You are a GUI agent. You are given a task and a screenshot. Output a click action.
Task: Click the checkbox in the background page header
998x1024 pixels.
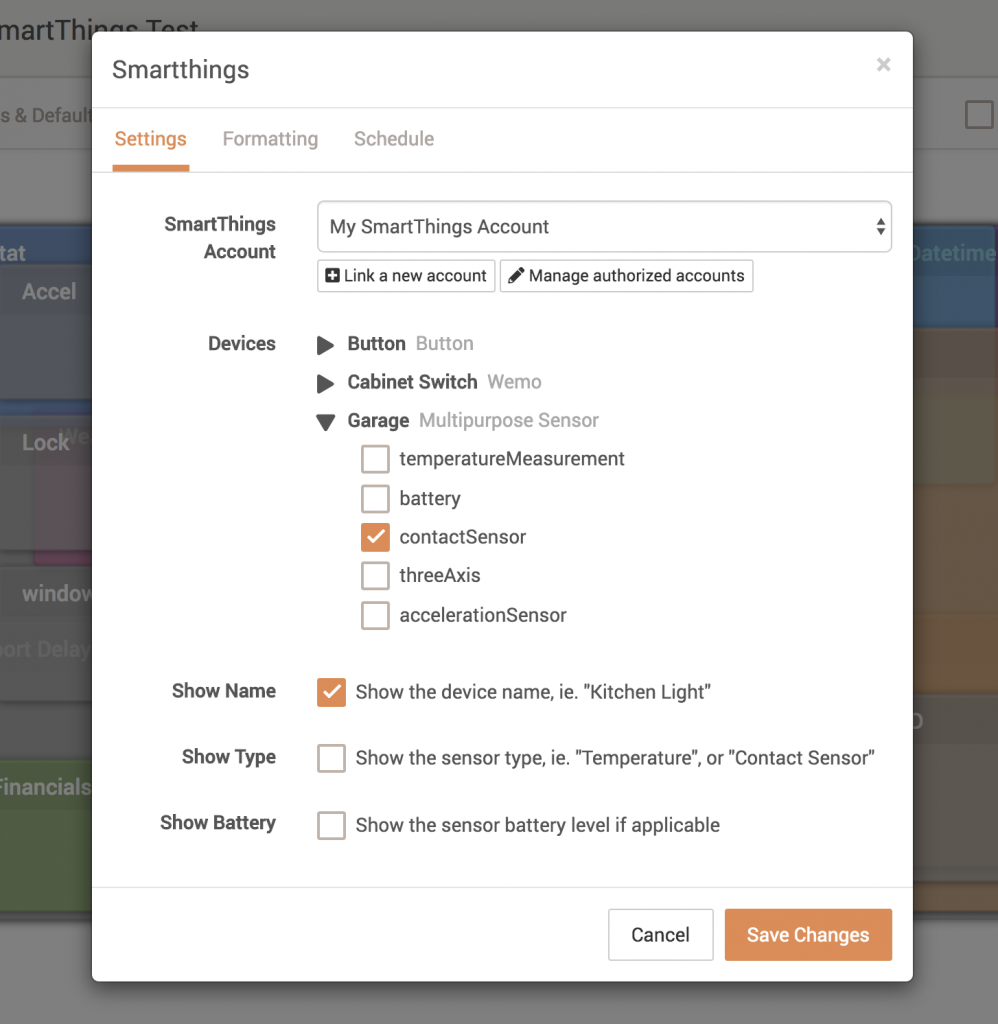click(x=979, y=115)
